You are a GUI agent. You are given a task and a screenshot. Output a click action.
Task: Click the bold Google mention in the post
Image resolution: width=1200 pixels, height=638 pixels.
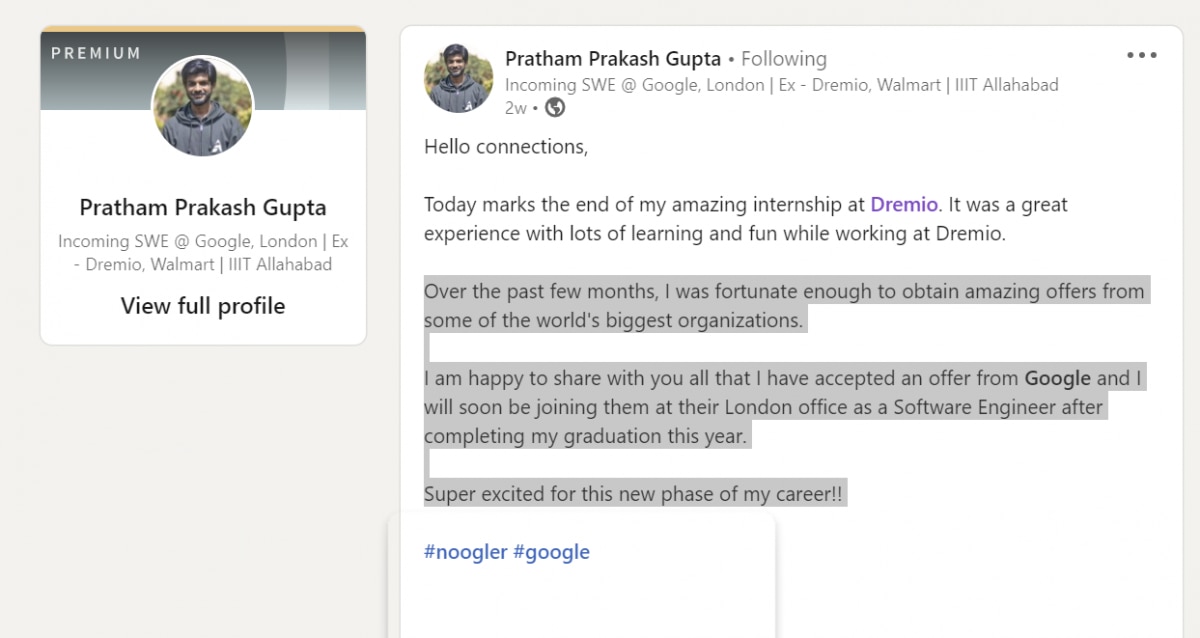pyautogui.click(x=1057, y=379)
